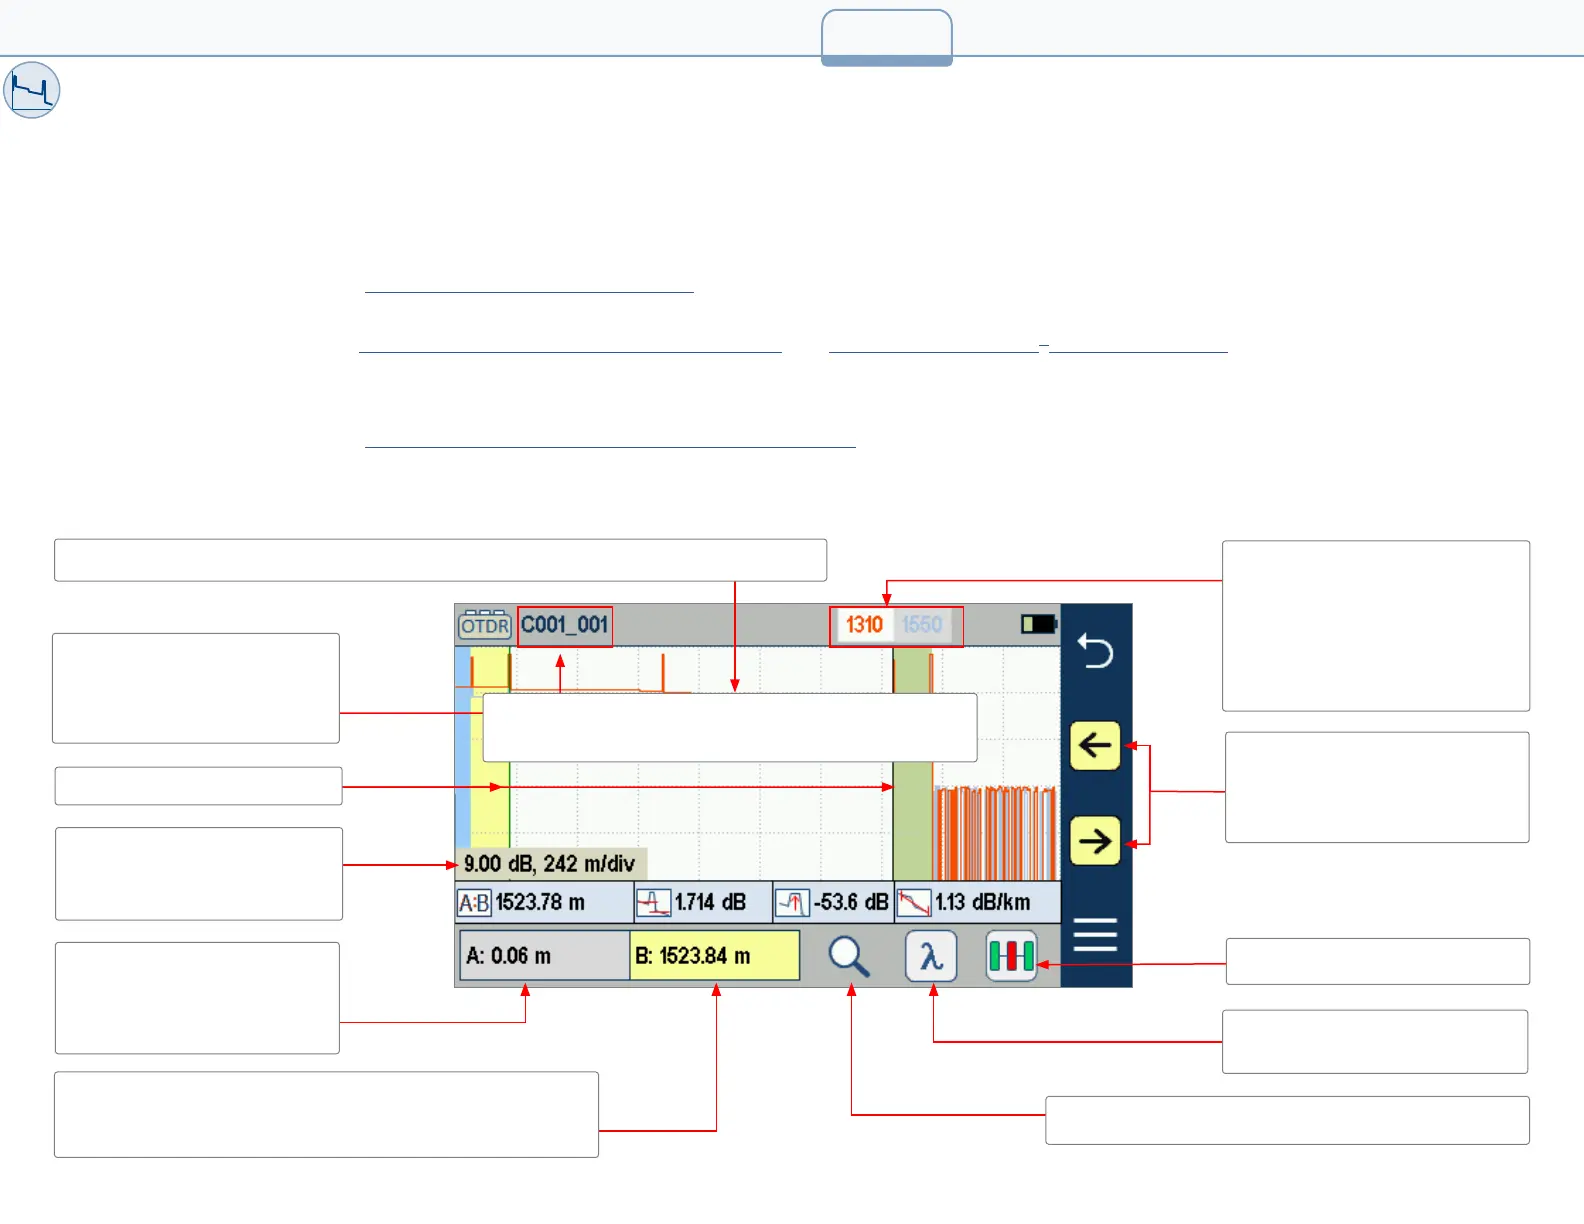Tap the attenuation icon beside 1.13 dB/km
The width and height of the screenshot is (1584, 1224).
(914, 903)
